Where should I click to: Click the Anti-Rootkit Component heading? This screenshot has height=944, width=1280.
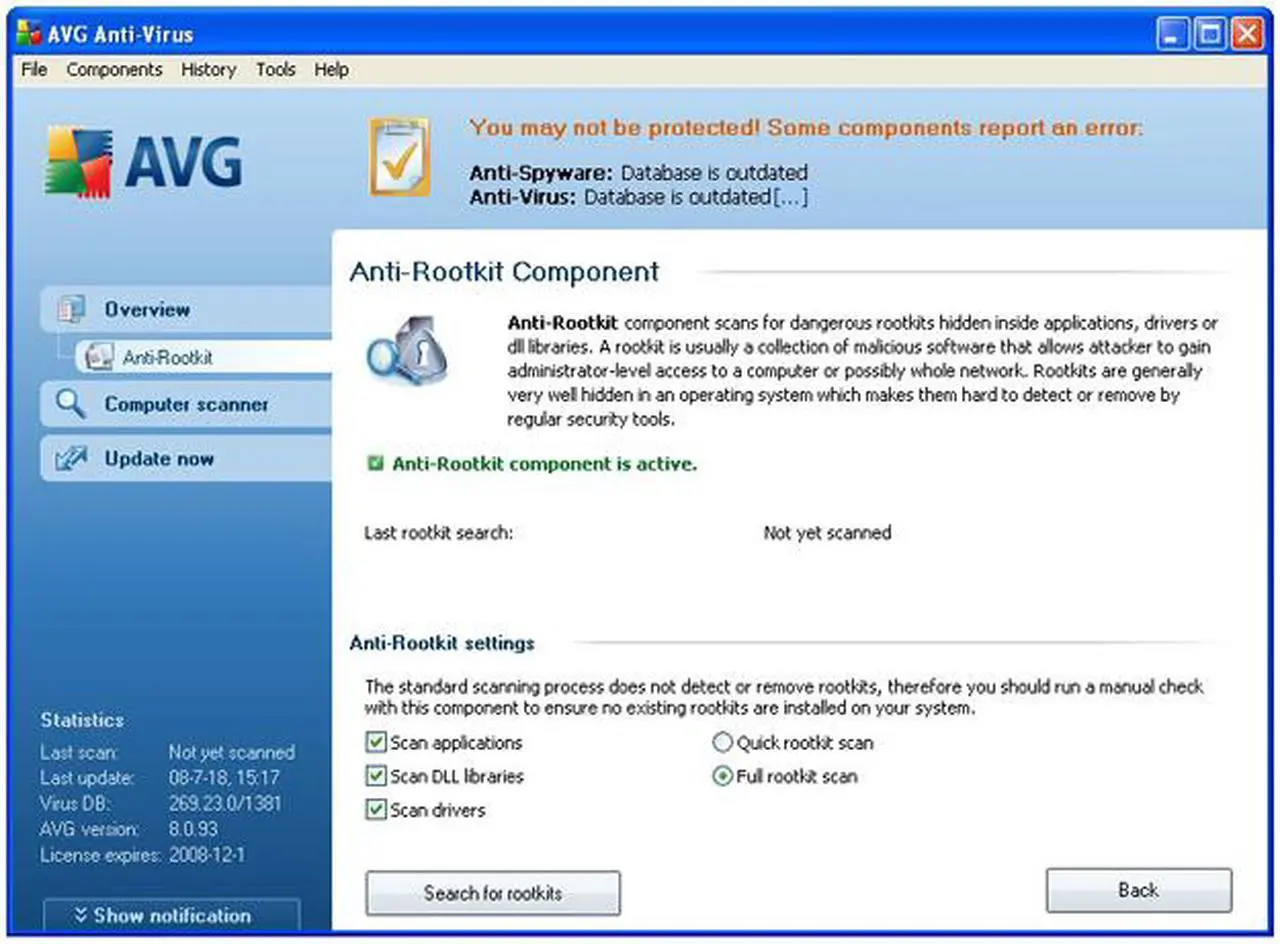pyautogui.click(x=504, y=272)
